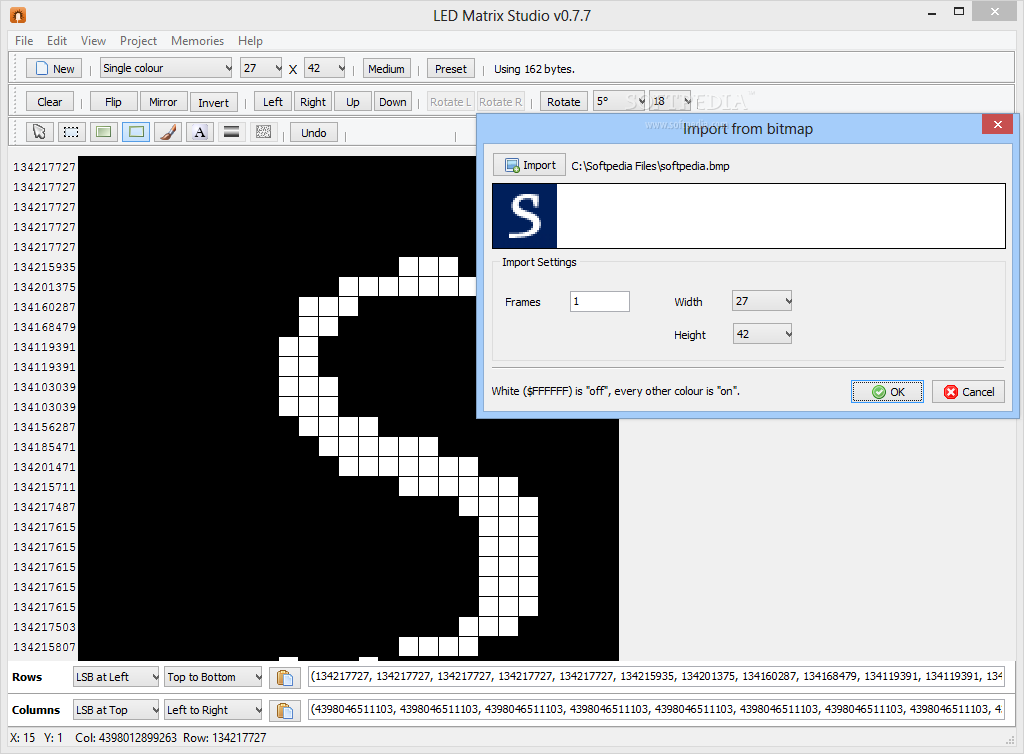Cancel the Import from bitmap dialog

pyautogui.click(x=968, y=392)
